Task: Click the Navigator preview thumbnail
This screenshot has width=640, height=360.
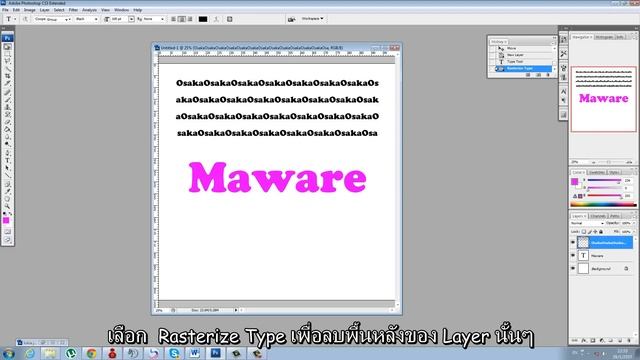Action: [603, 99]
